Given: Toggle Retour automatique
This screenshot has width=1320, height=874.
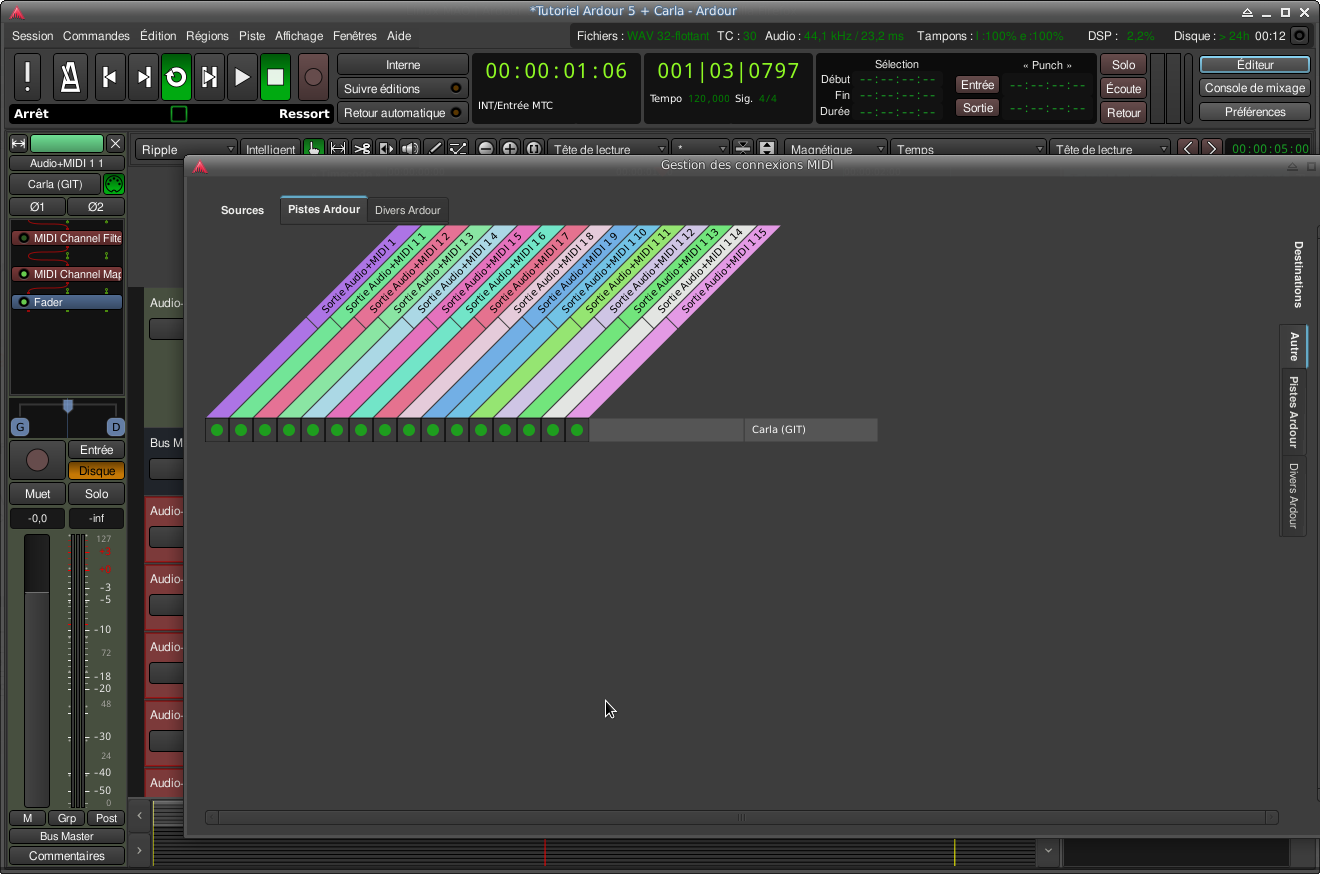Looking at the screenshot, I should [403, 113].
